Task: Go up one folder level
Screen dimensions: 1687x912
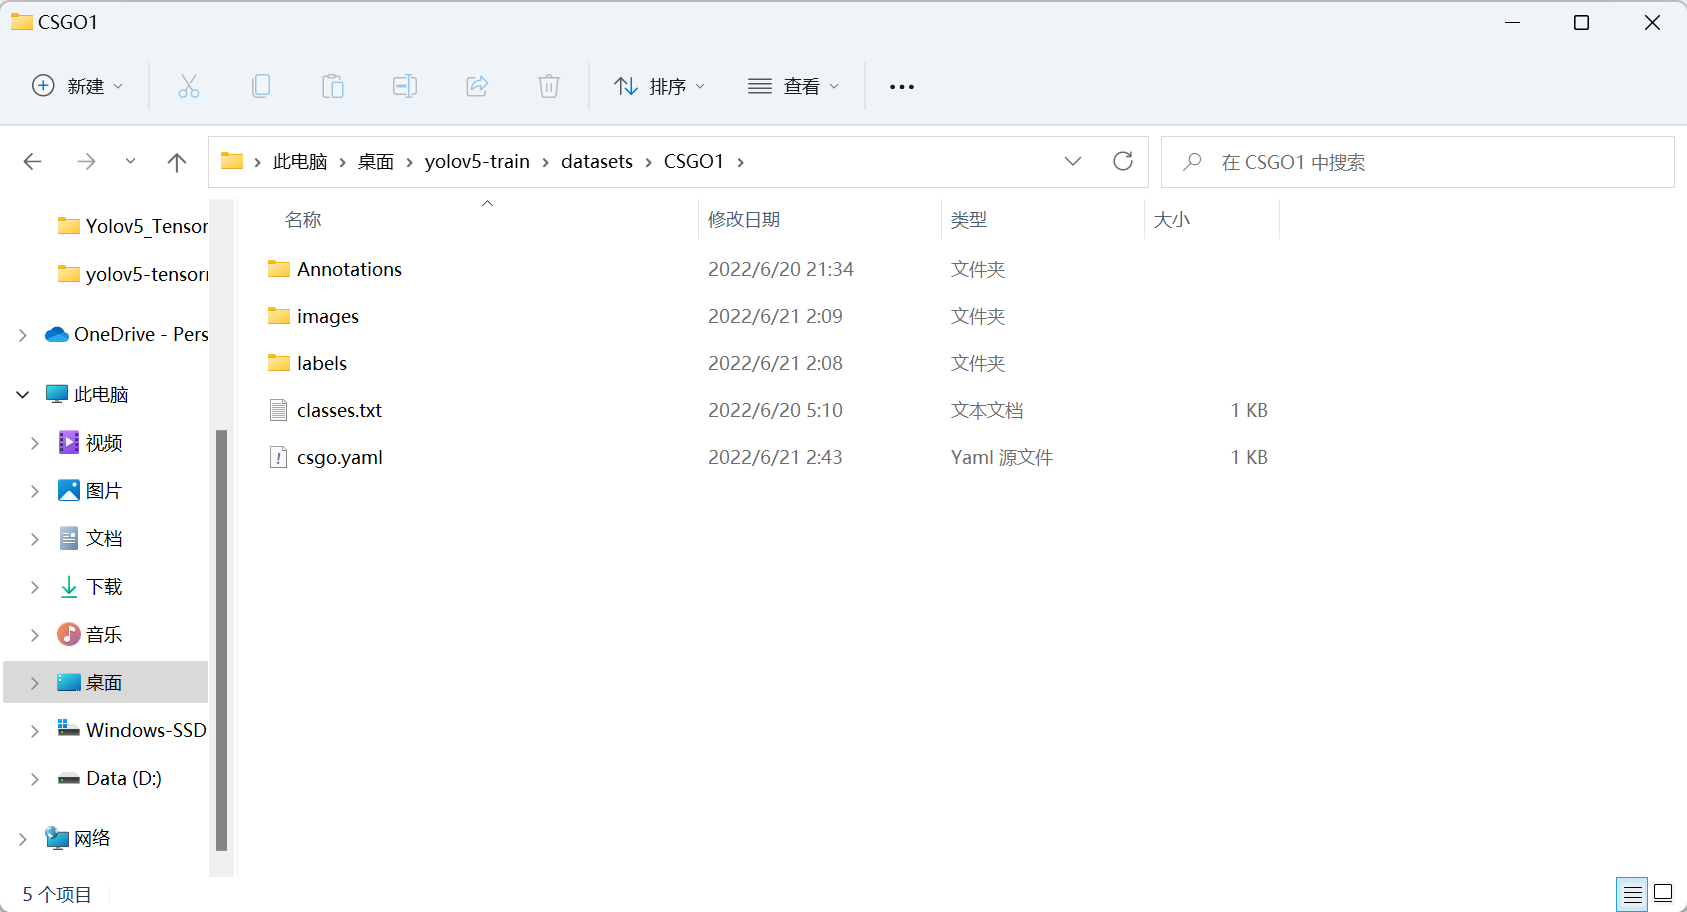Action: click(x=177, y=162)
